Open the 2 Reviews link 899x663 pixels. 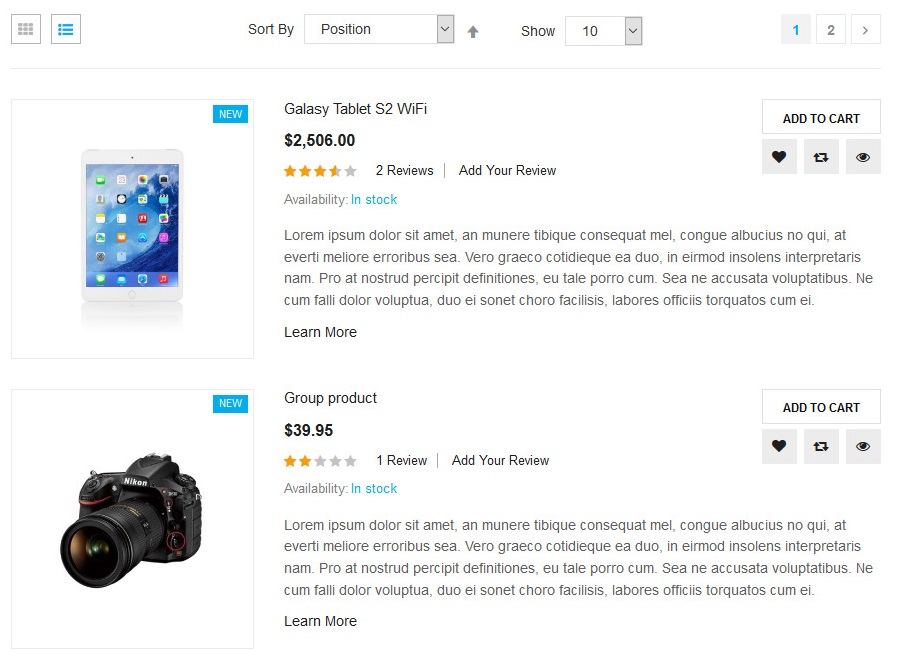point(404,171)
